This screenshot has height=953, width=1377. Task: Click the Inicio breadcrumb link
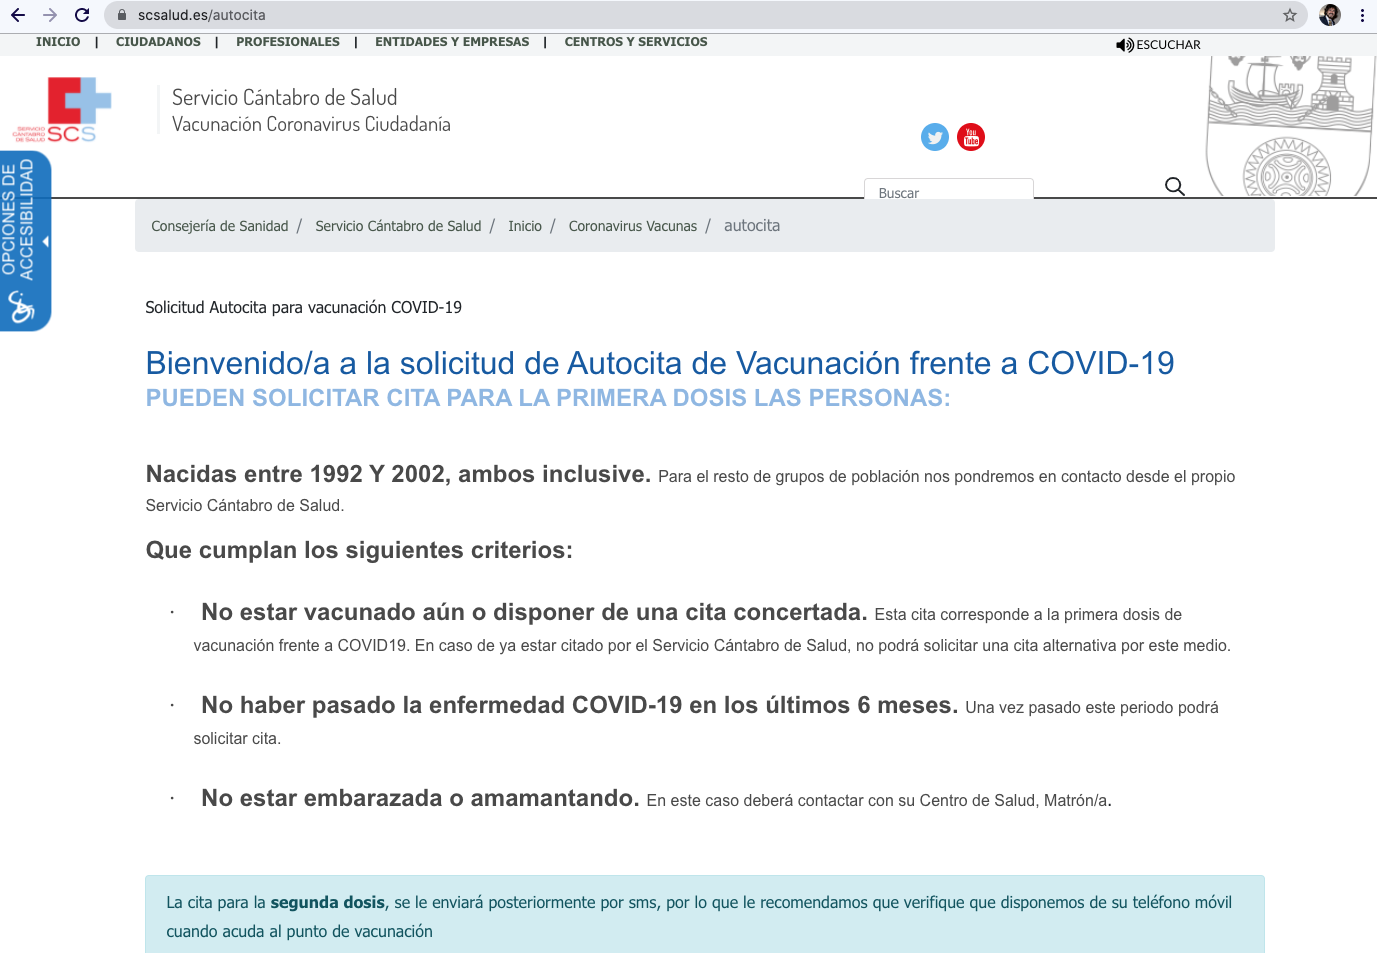pos(525,226)
